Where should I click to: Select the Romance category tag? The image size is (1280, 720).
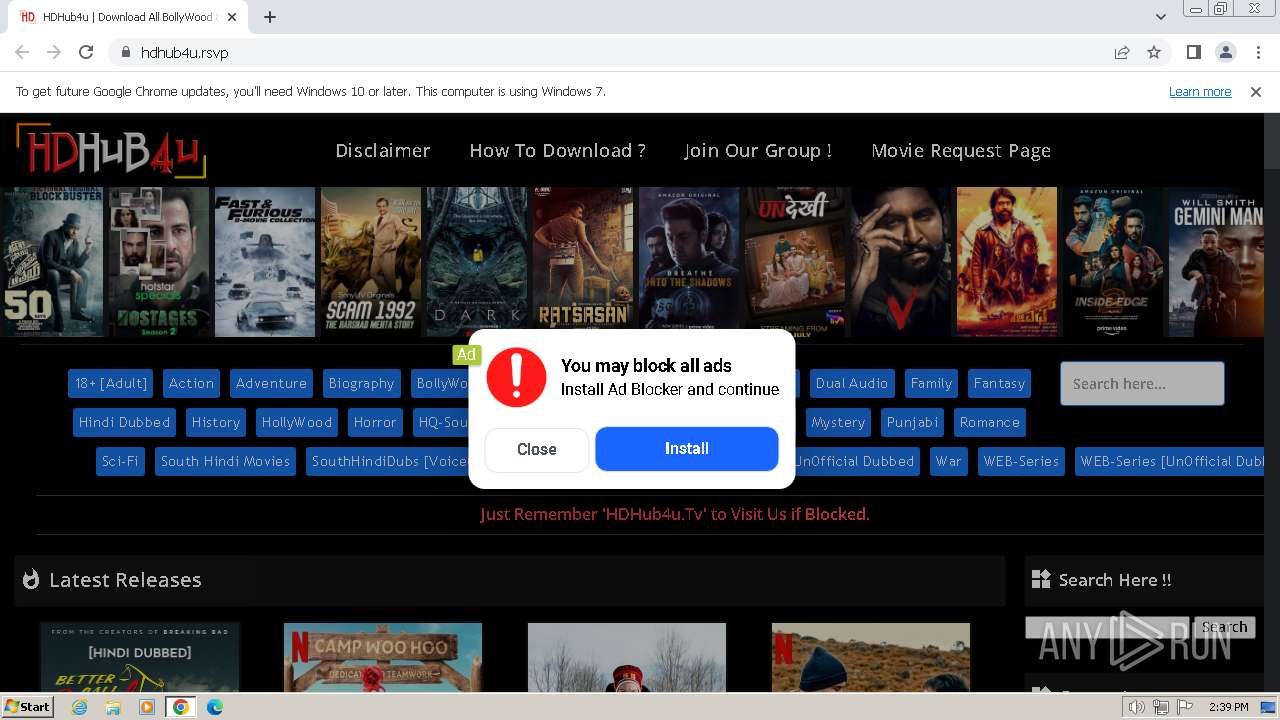[x=990, y=422]
